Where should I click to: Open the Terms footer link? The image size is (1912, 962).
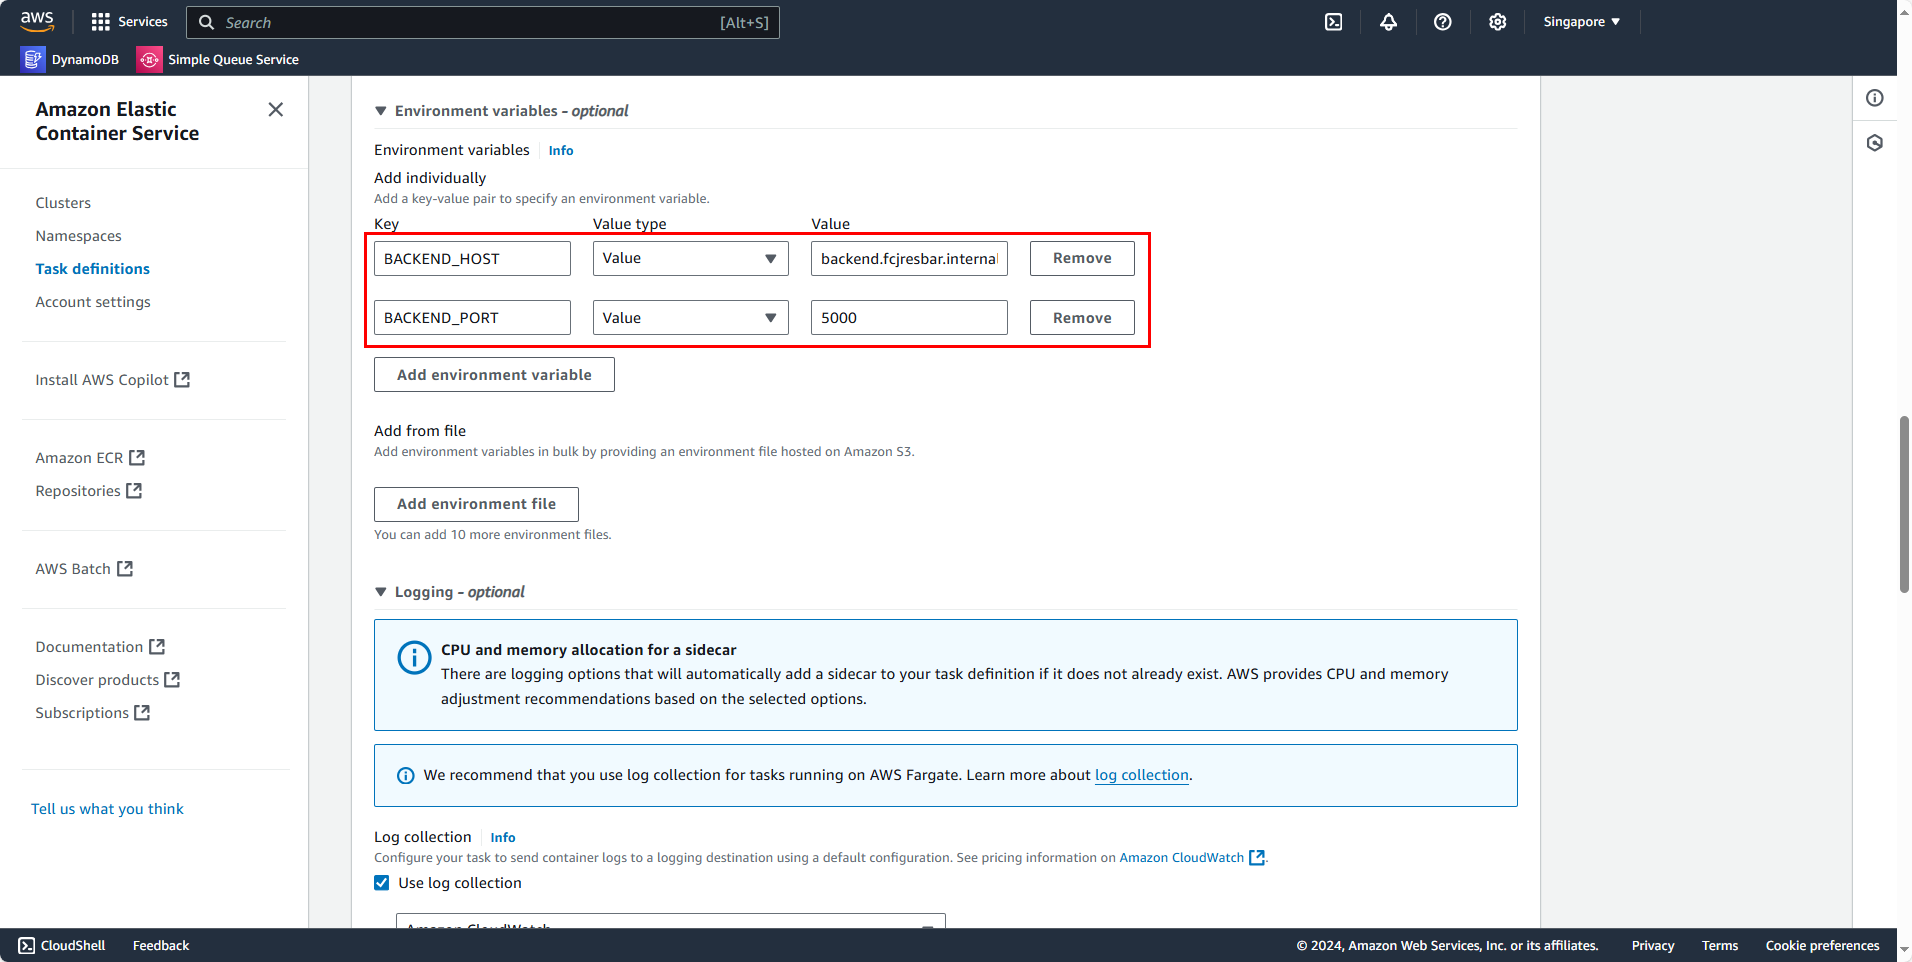(x=1720, y=946)
